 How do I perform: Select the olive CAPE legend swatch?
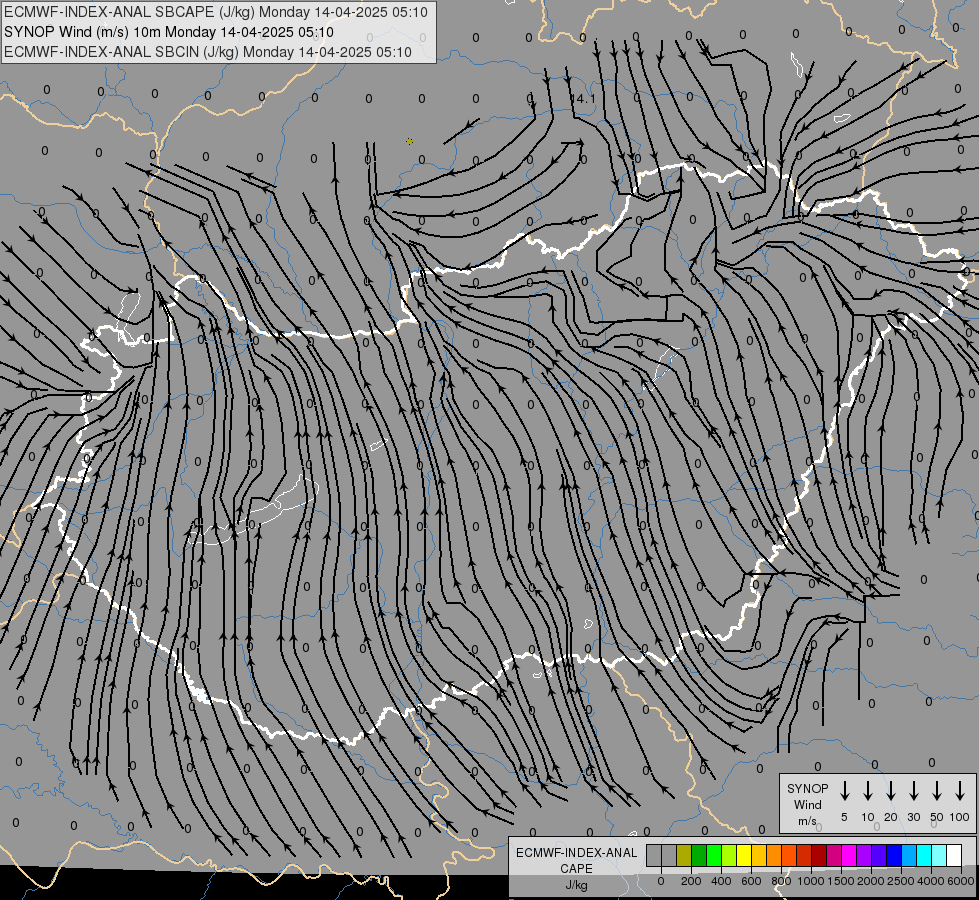(684, 855)
